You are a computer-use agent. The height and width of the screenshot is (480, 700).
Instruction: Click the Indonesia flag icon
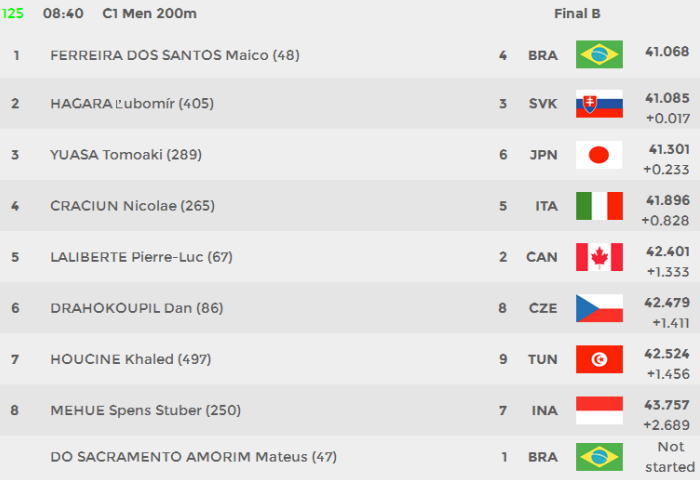599,410
